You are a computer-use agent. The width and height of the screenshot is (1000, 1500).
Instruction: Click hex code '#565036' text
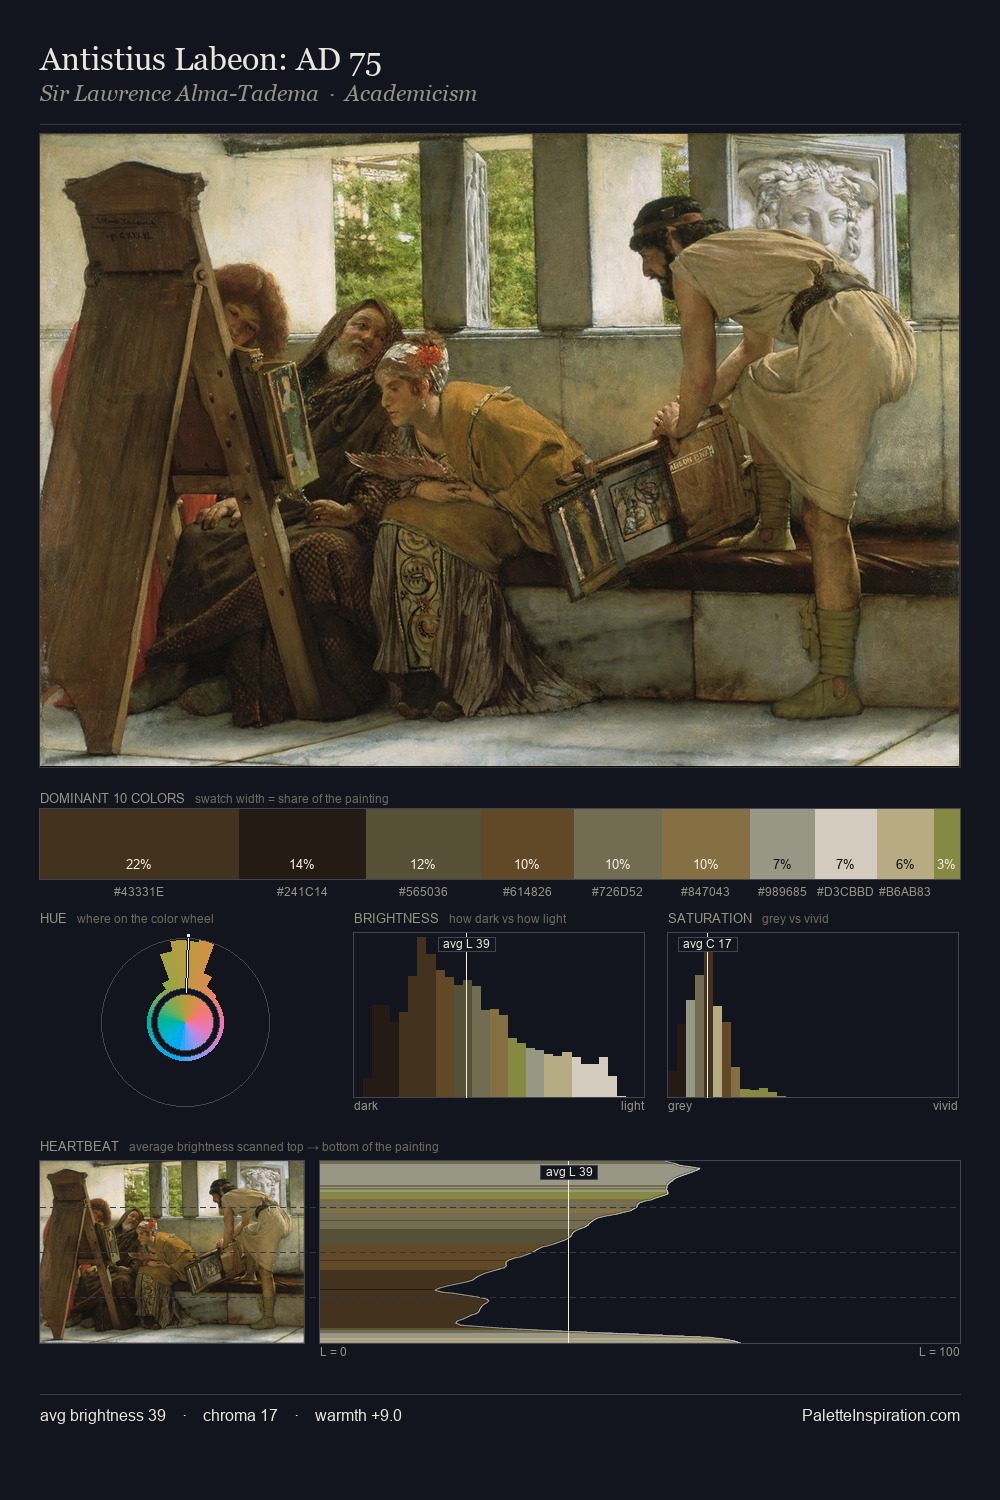pyautogui.click(x=423, y=892)
